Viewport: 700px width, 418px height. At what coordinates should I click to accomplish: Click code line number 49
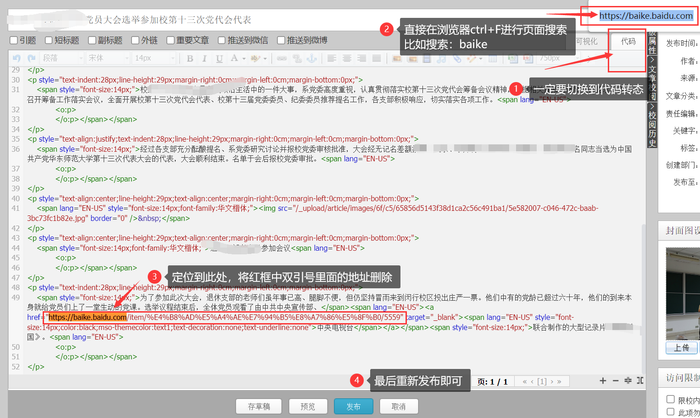click(x=16, y=297)
